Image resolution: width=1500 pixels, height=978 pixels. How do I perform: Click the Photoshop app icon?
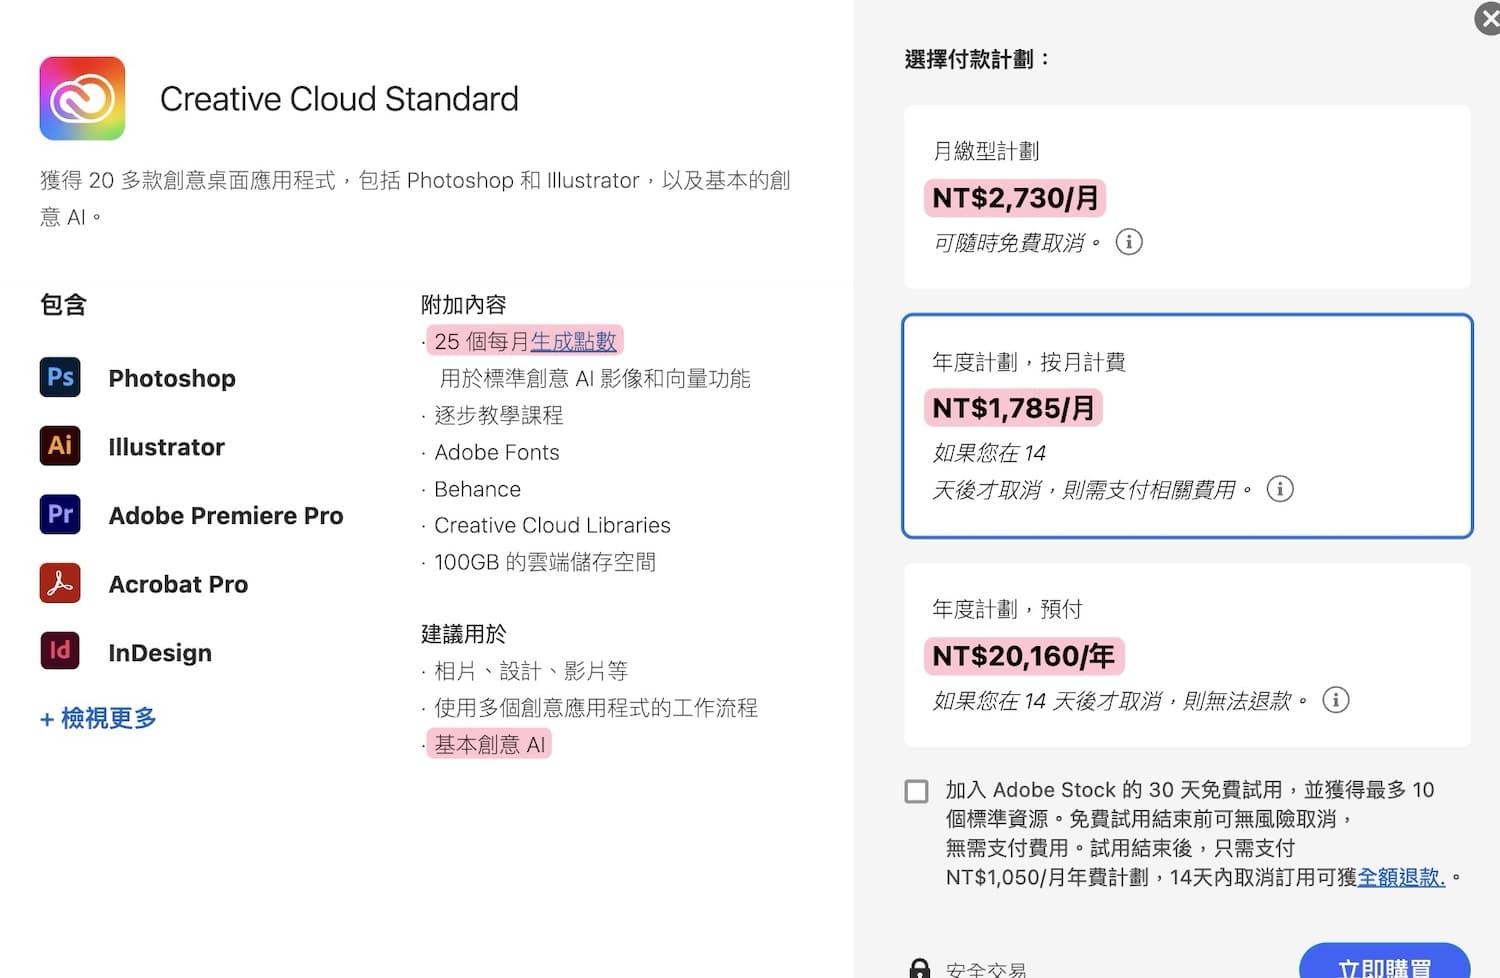tap(60, 377)
